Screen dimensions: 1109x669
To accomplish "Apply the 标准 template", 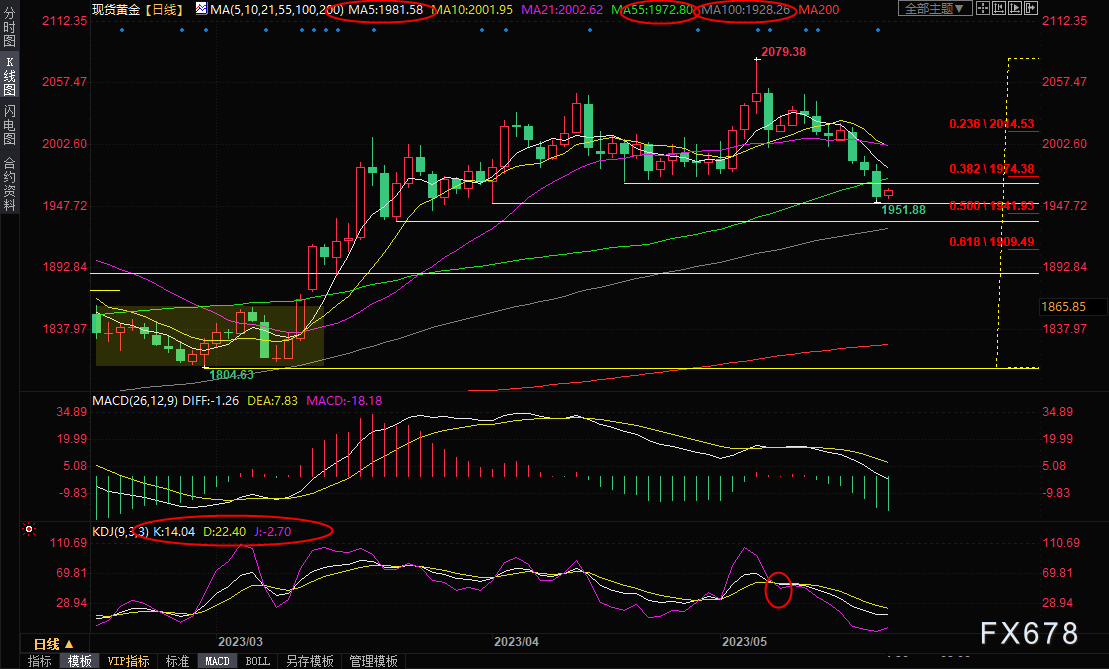I will click(177, 661).
